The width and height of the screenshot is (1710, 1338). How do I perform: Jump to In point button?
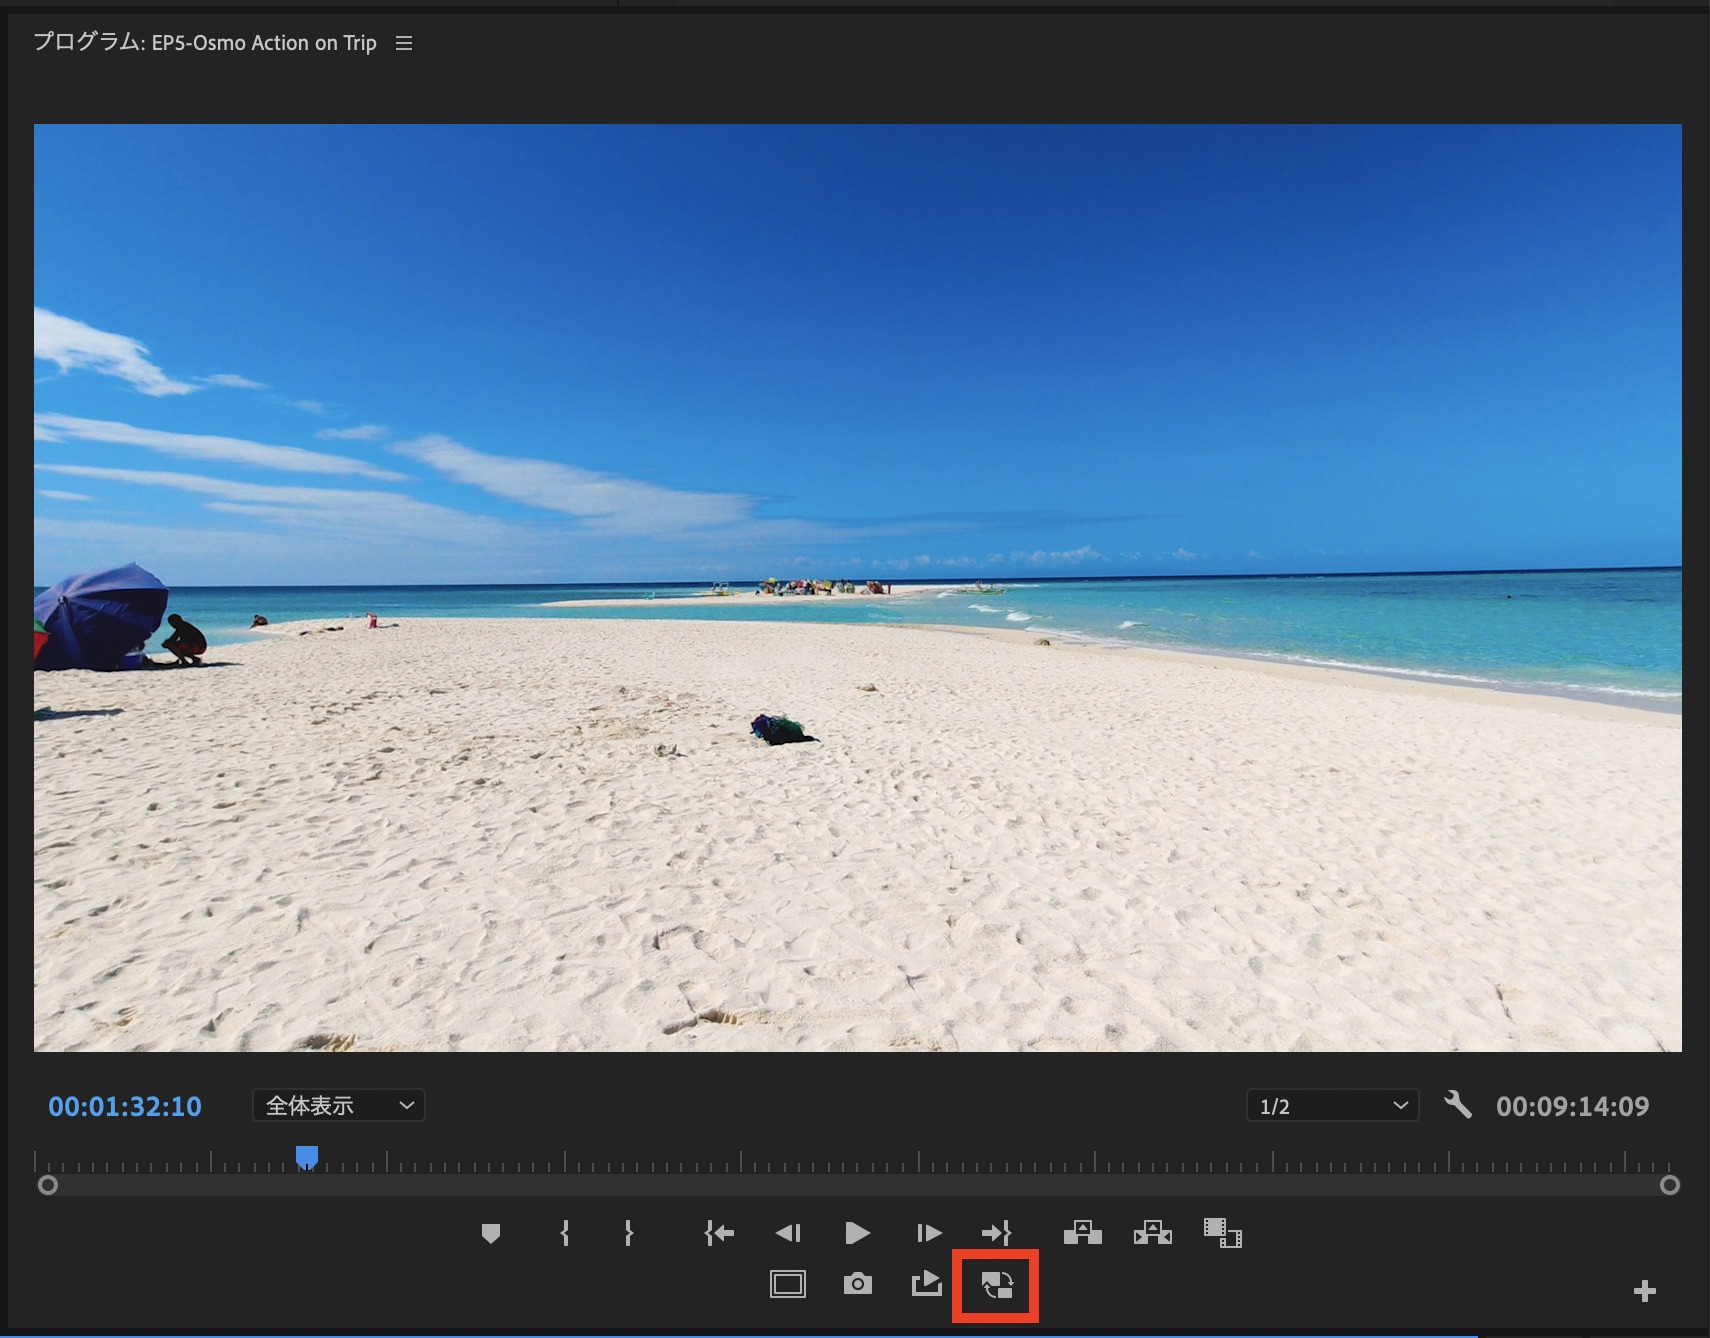(719, 1233)
